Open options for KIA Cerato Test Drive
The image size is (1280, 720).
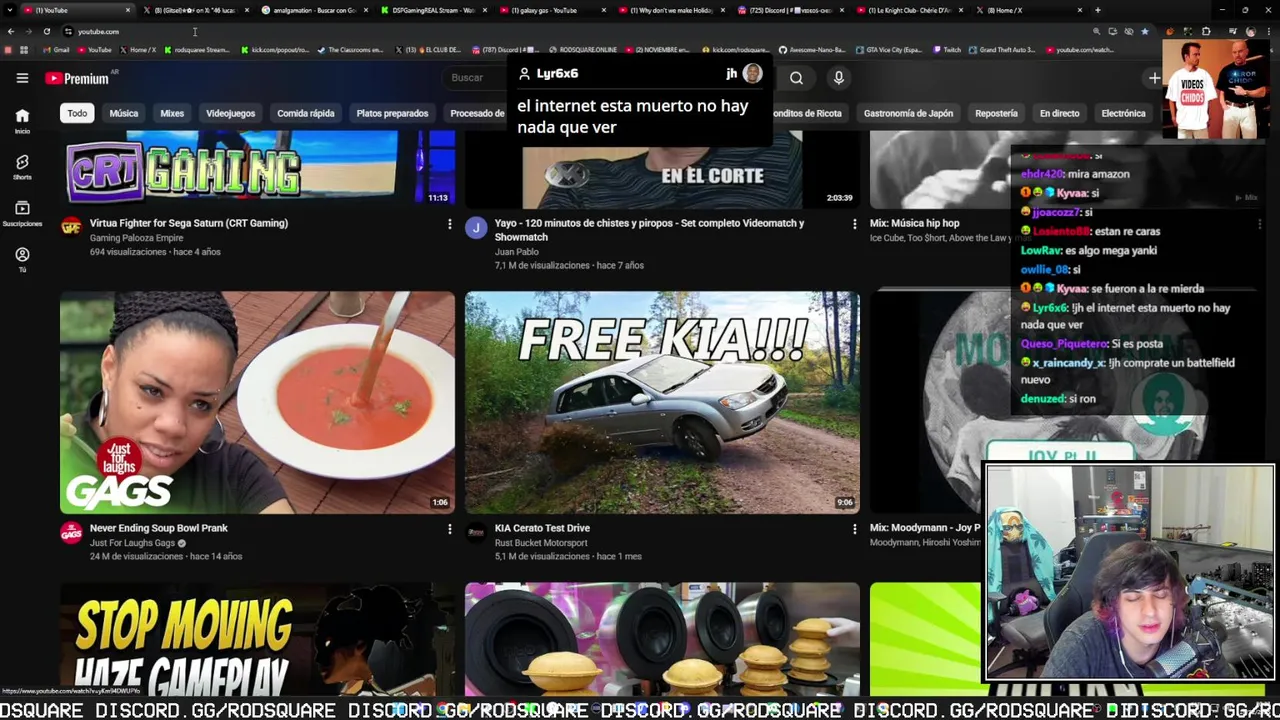(854, 529)
